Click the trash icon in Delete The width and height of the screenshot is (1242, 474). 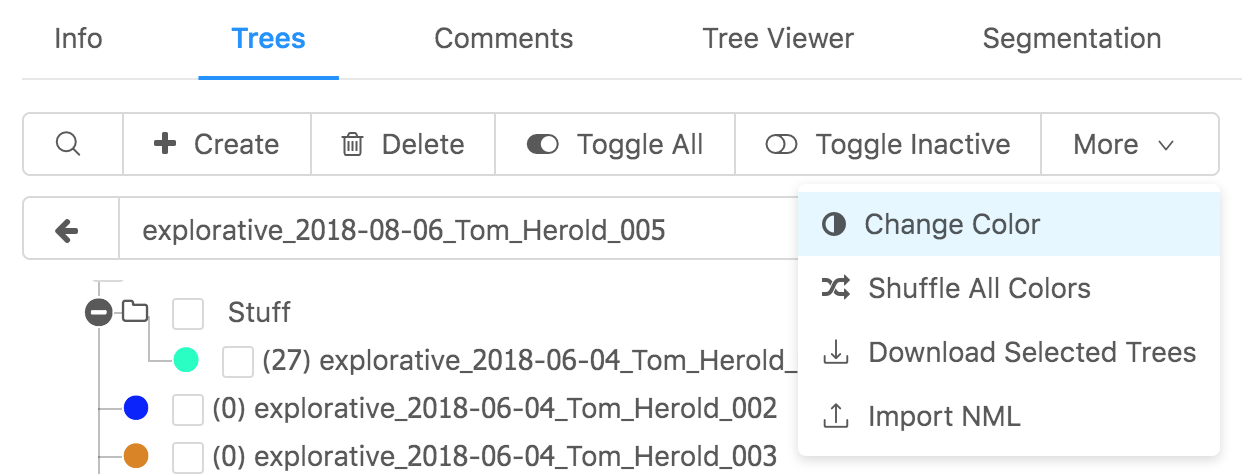coord(352,145)
